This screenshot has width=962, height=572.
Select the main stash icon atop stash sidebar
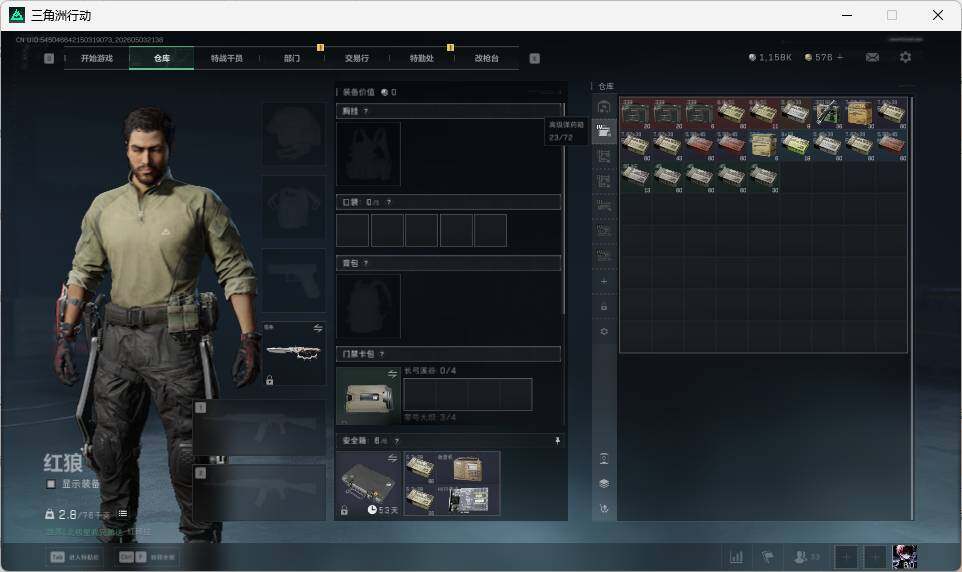(x=604, y=107)
